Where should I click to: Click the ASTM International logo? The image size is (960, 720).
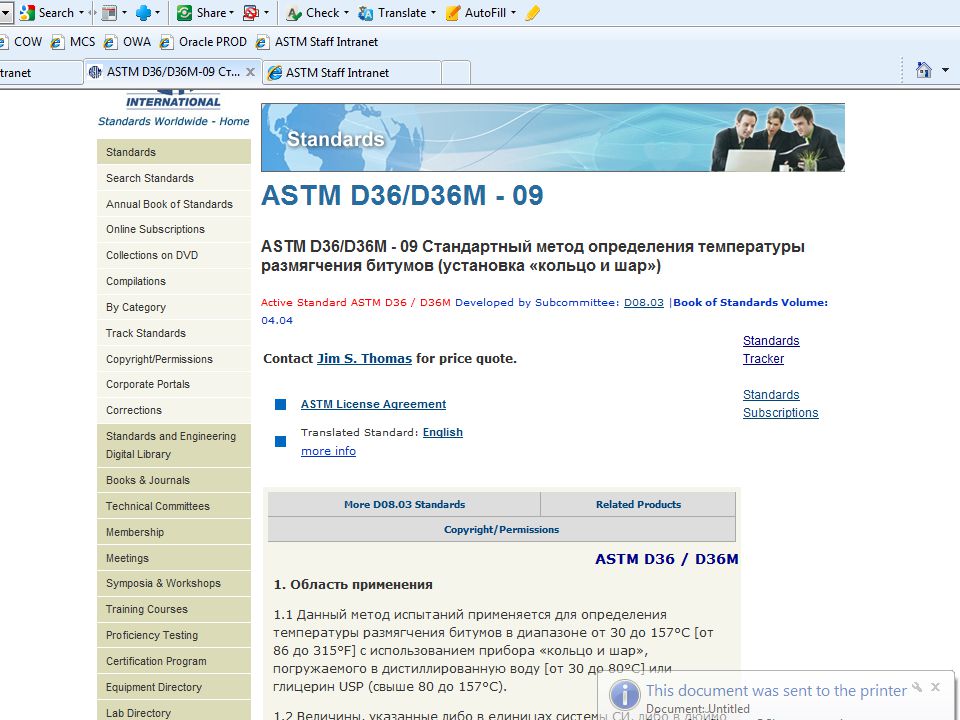pyautogui.click(x=173, y=100)
